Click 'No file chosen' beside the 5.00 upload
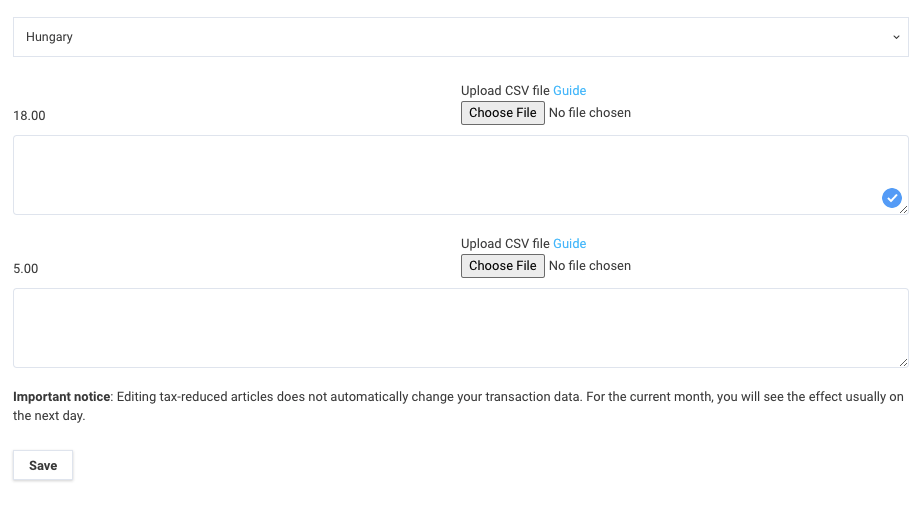The height and width of the screenshot is (516, 923). pos(590,266)
